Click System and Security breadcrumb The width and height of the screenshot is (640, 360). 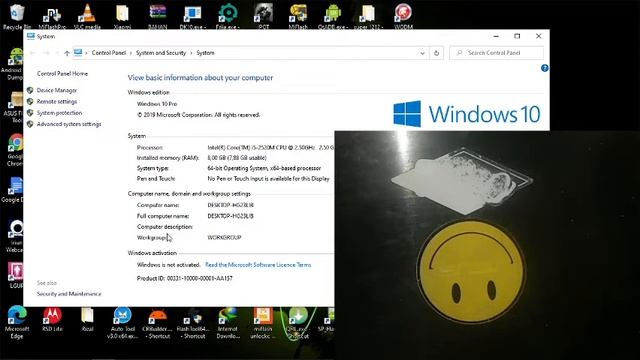click(x=161, y=53)
